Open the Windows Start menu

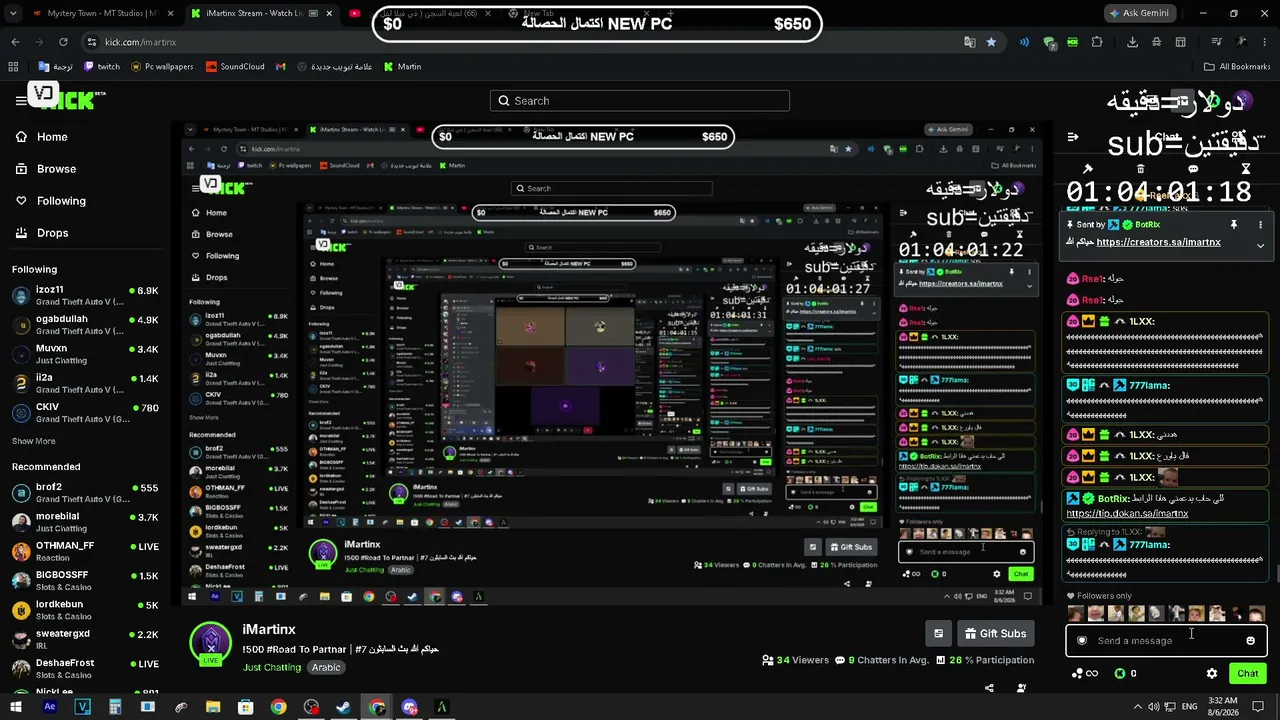click(x=16, y=707)
